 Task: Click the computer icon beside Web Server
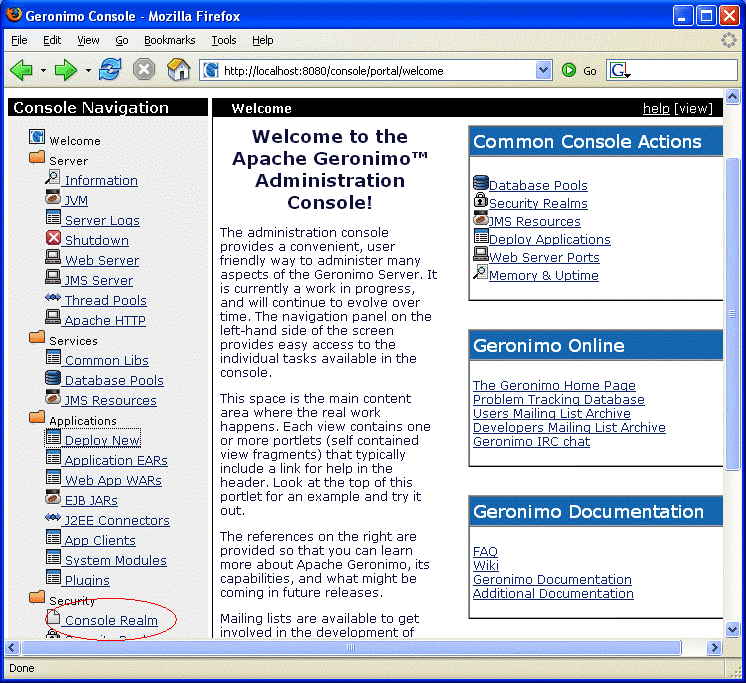pos(53,257)
